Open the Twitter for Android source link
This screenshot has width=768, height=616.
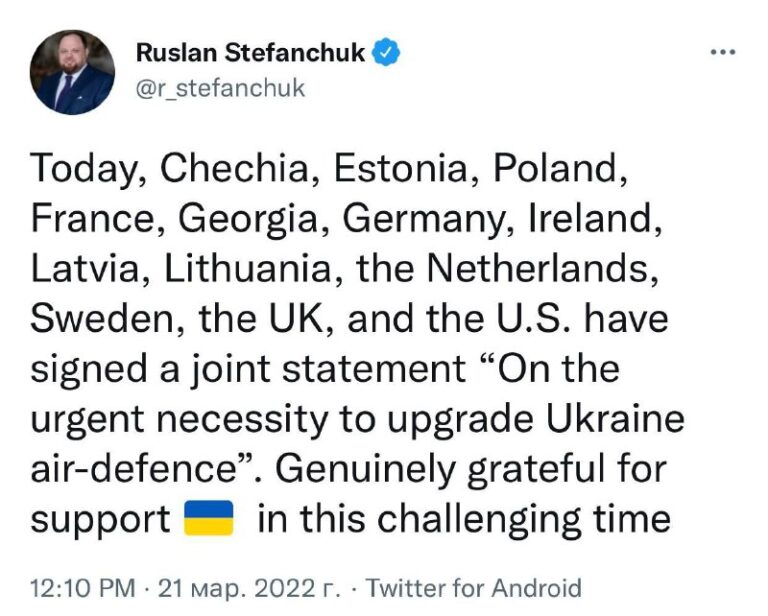(x=474, y=588)
